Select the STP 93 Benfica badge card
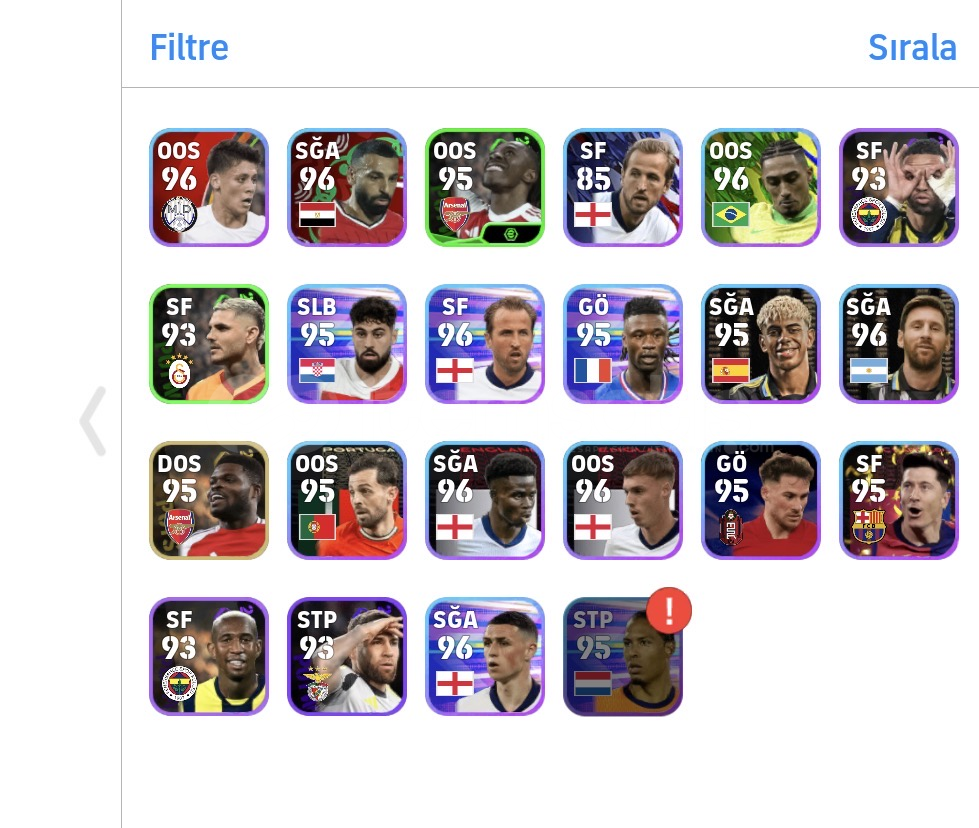The height and width of the screenshot is (828, 979). click(x=347, y=657)
